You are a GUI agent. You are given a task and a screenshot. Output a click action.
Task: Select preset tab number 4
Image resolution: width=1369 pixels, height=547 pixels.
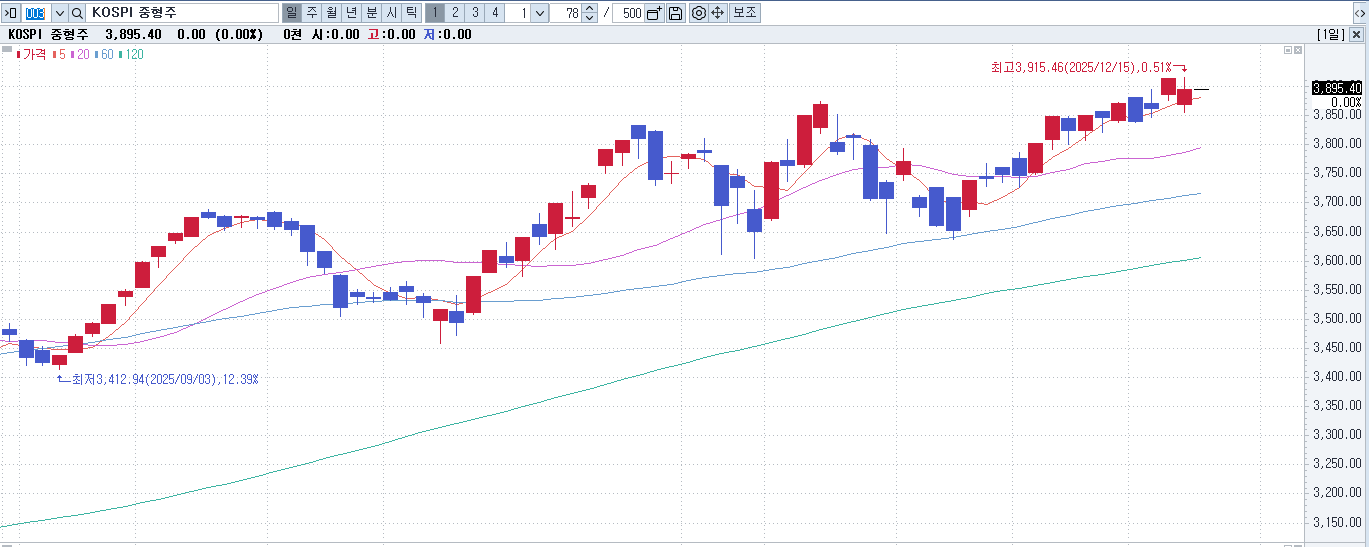click(x=495, y=13)
